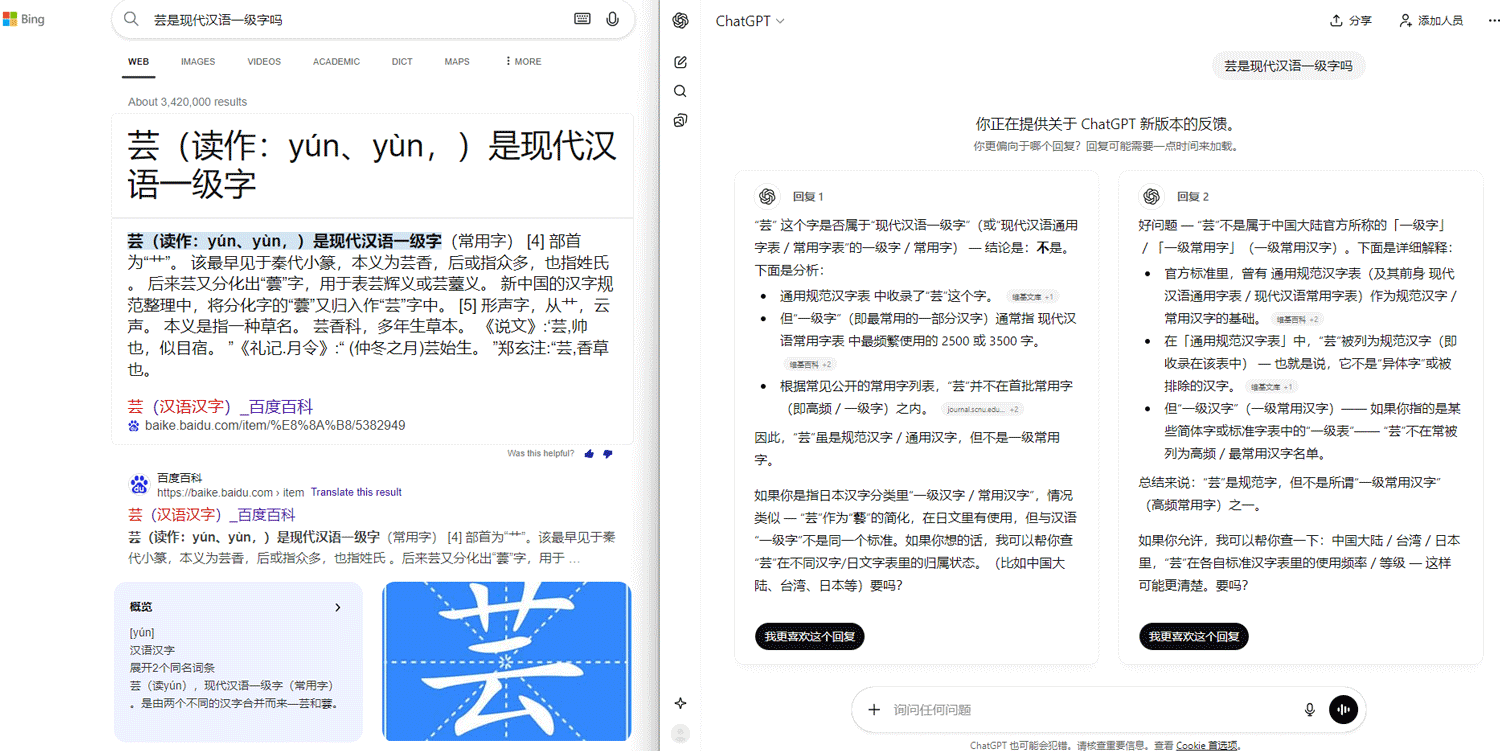The width and height of the screenshot is (1500, 751).
Task: Click Translate this result link
Action: click(356, 492)
